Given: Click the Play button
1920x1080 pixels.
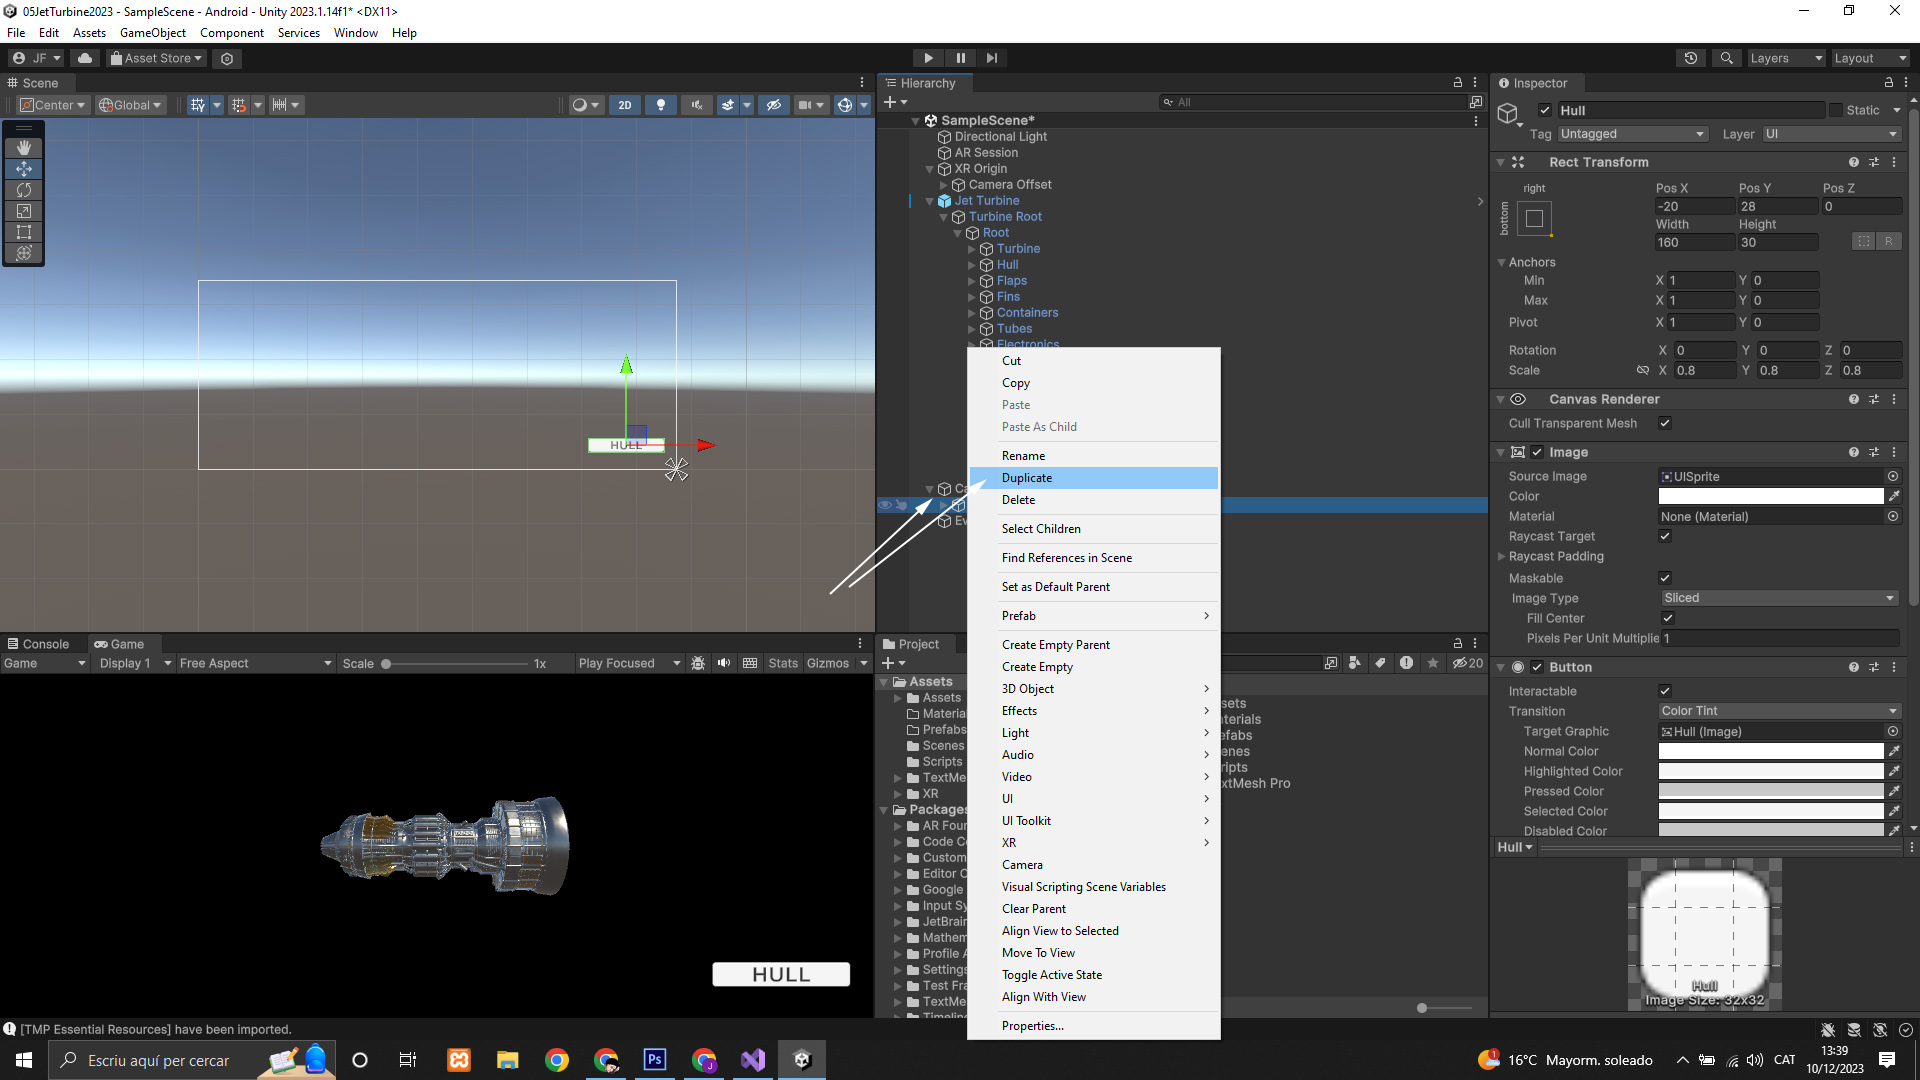Looking at the screenshot, I should (x=928, y=58).
